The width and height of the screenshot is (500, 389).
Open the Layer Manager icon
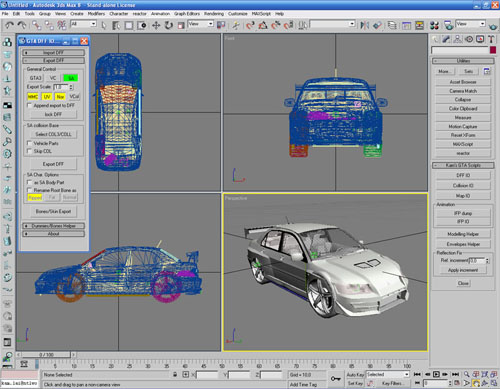(392, 25)
